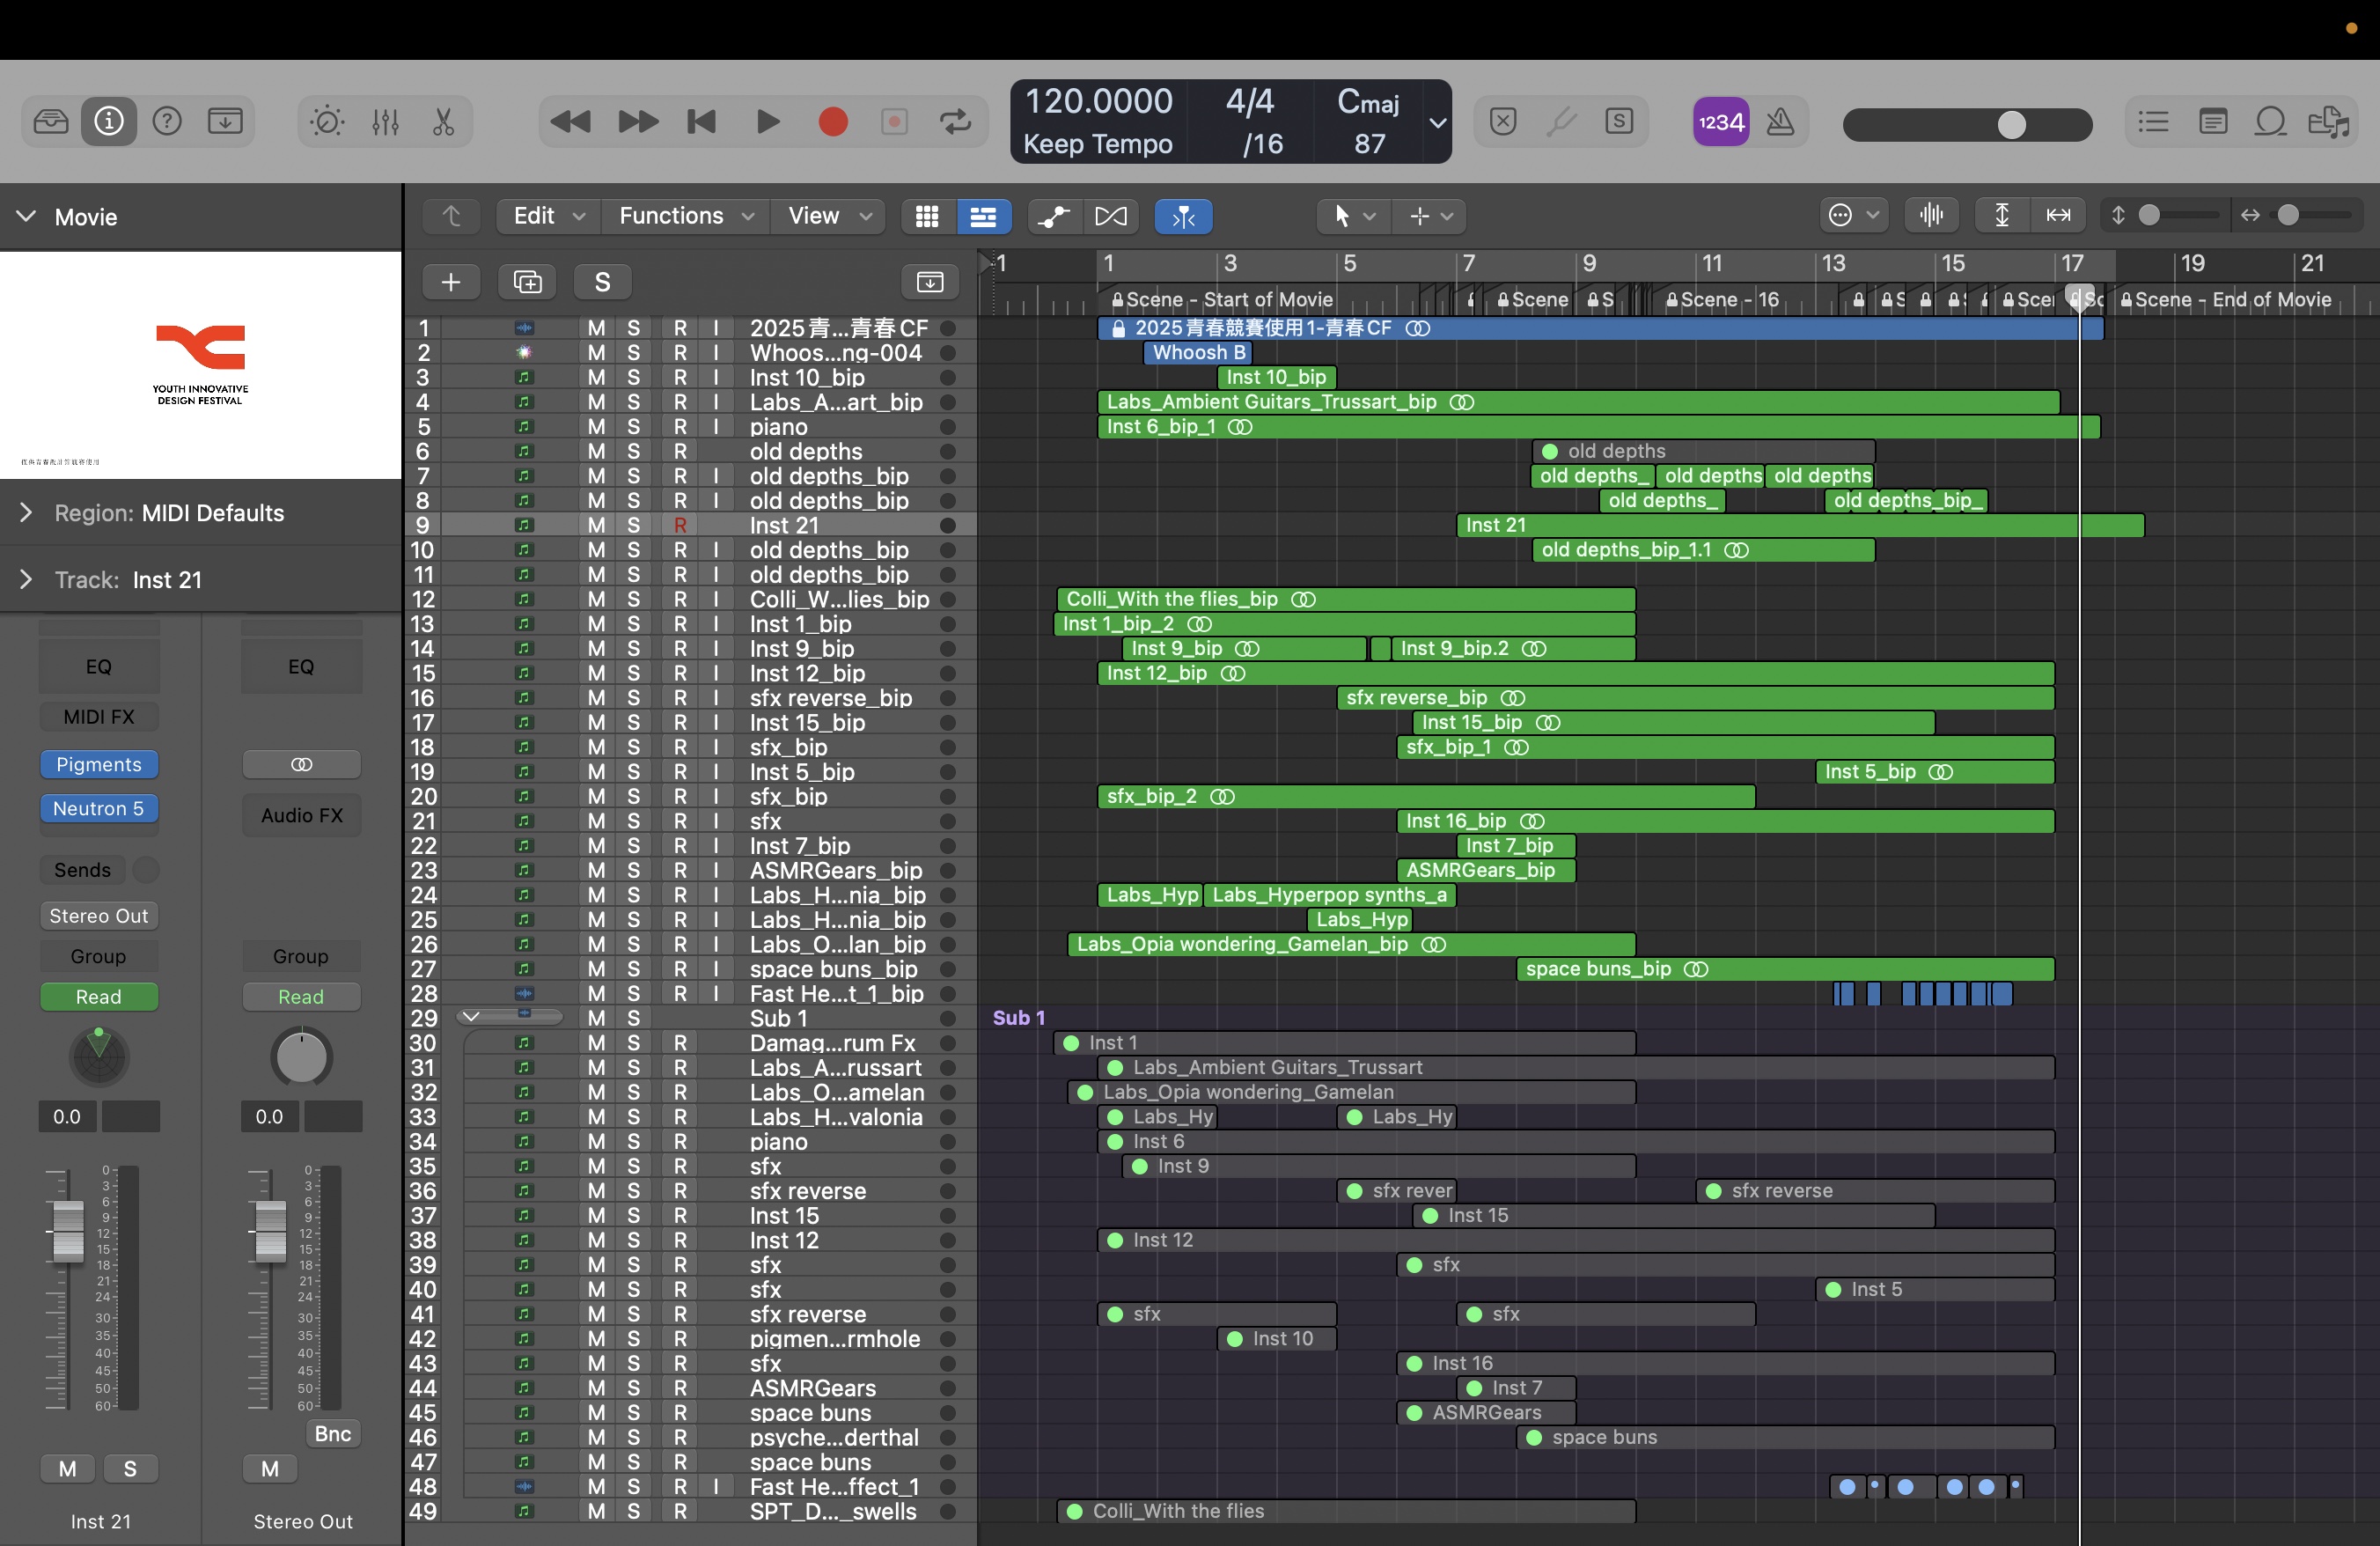Screen dimensions: 2380x1546
Task: Click the Add Track plus button
Action: click(x=451, y=282)
